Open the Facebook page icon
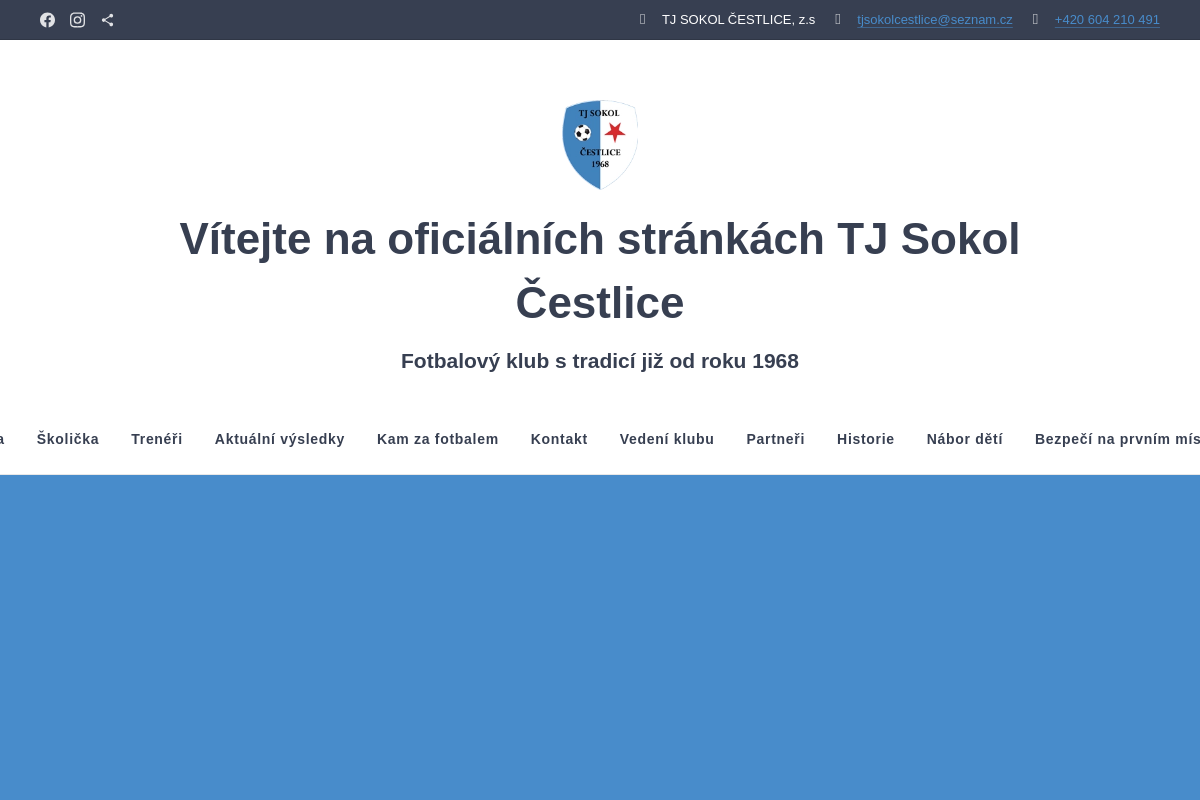This screenshot has height=800, width=1200. [47, 20]
